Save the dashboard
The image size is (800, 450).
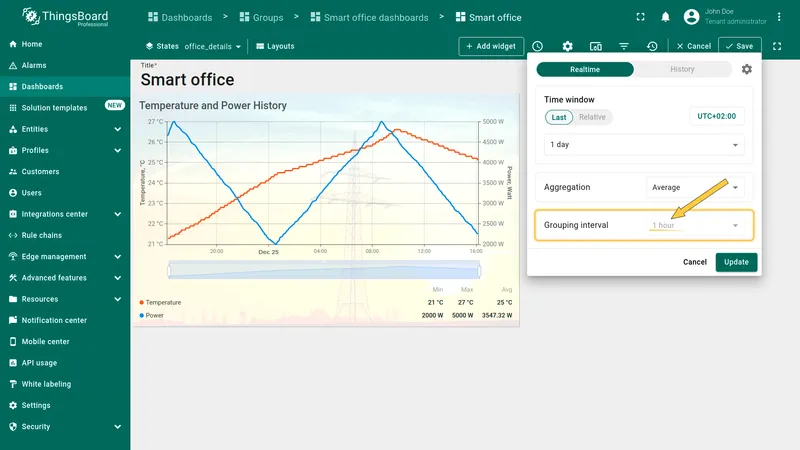coord(740,46)
